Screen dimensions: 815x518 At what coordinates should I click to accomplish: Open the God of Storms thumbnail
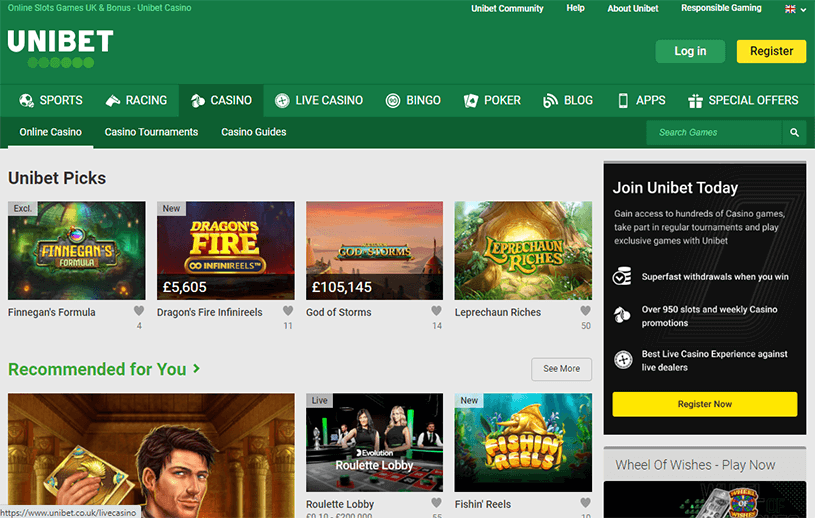(x=374, y=250)
